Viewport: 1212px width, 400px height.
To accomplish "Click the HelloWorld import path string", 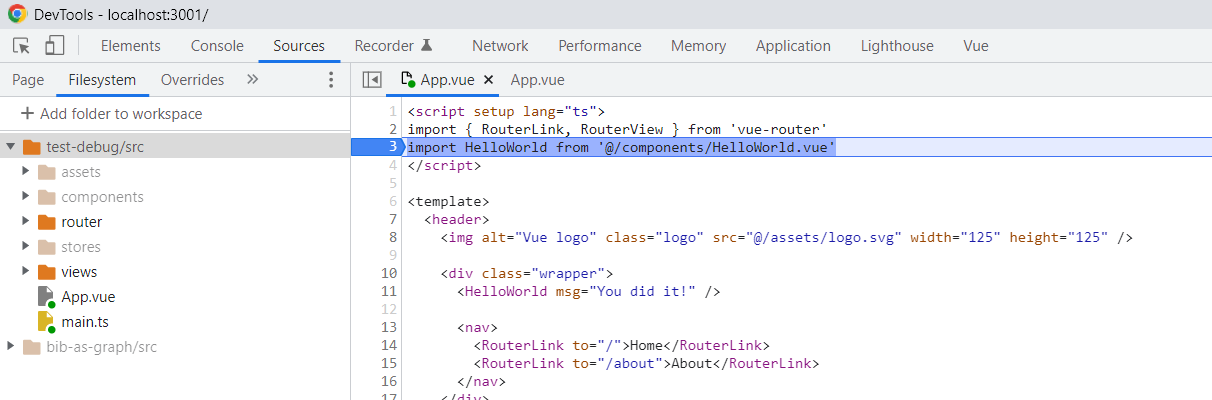I will coord(716,147).
